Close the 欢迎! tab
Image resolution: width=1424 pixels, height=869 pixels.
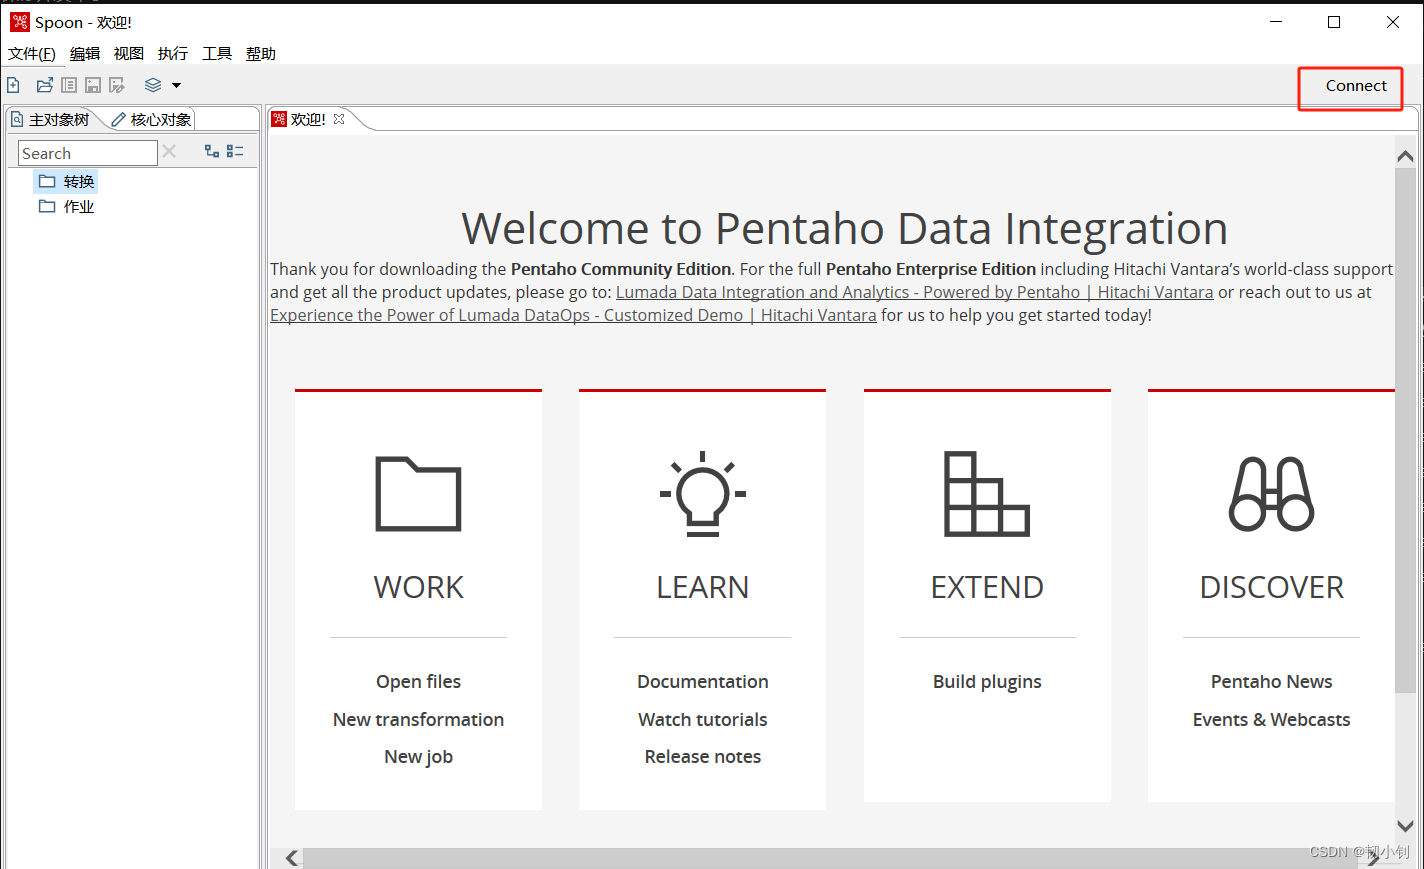point(339,119)
